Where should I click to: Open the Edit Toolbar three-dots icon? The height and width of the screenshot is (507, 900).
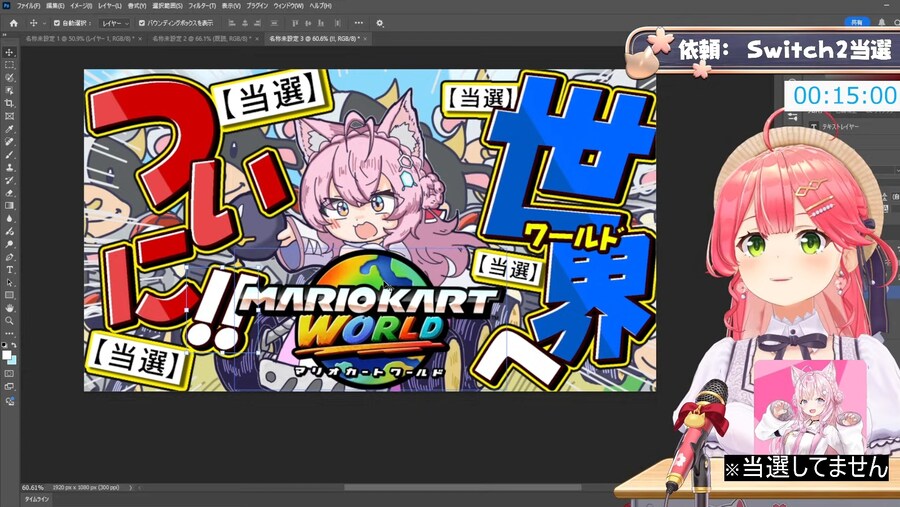[9, 334]
